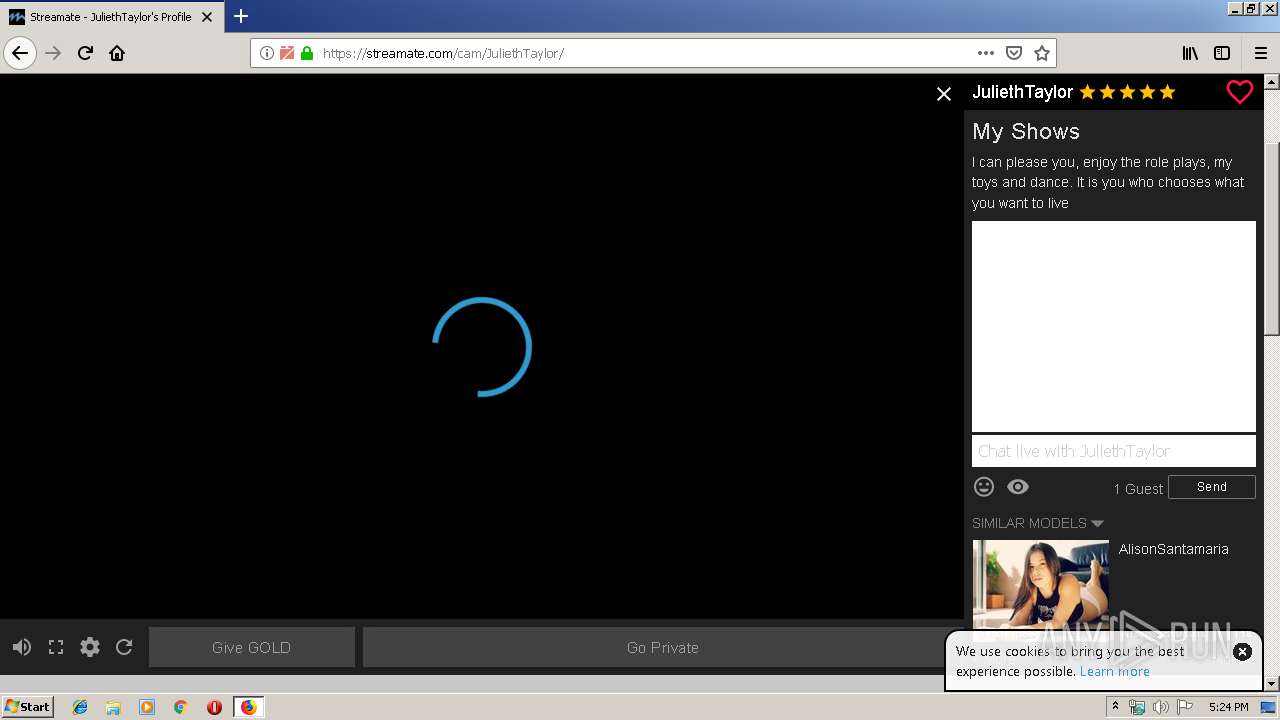Reload the video stream player
Viewport: 1280px width, 720px height.
pyautogui.click(x=124, y=647)
